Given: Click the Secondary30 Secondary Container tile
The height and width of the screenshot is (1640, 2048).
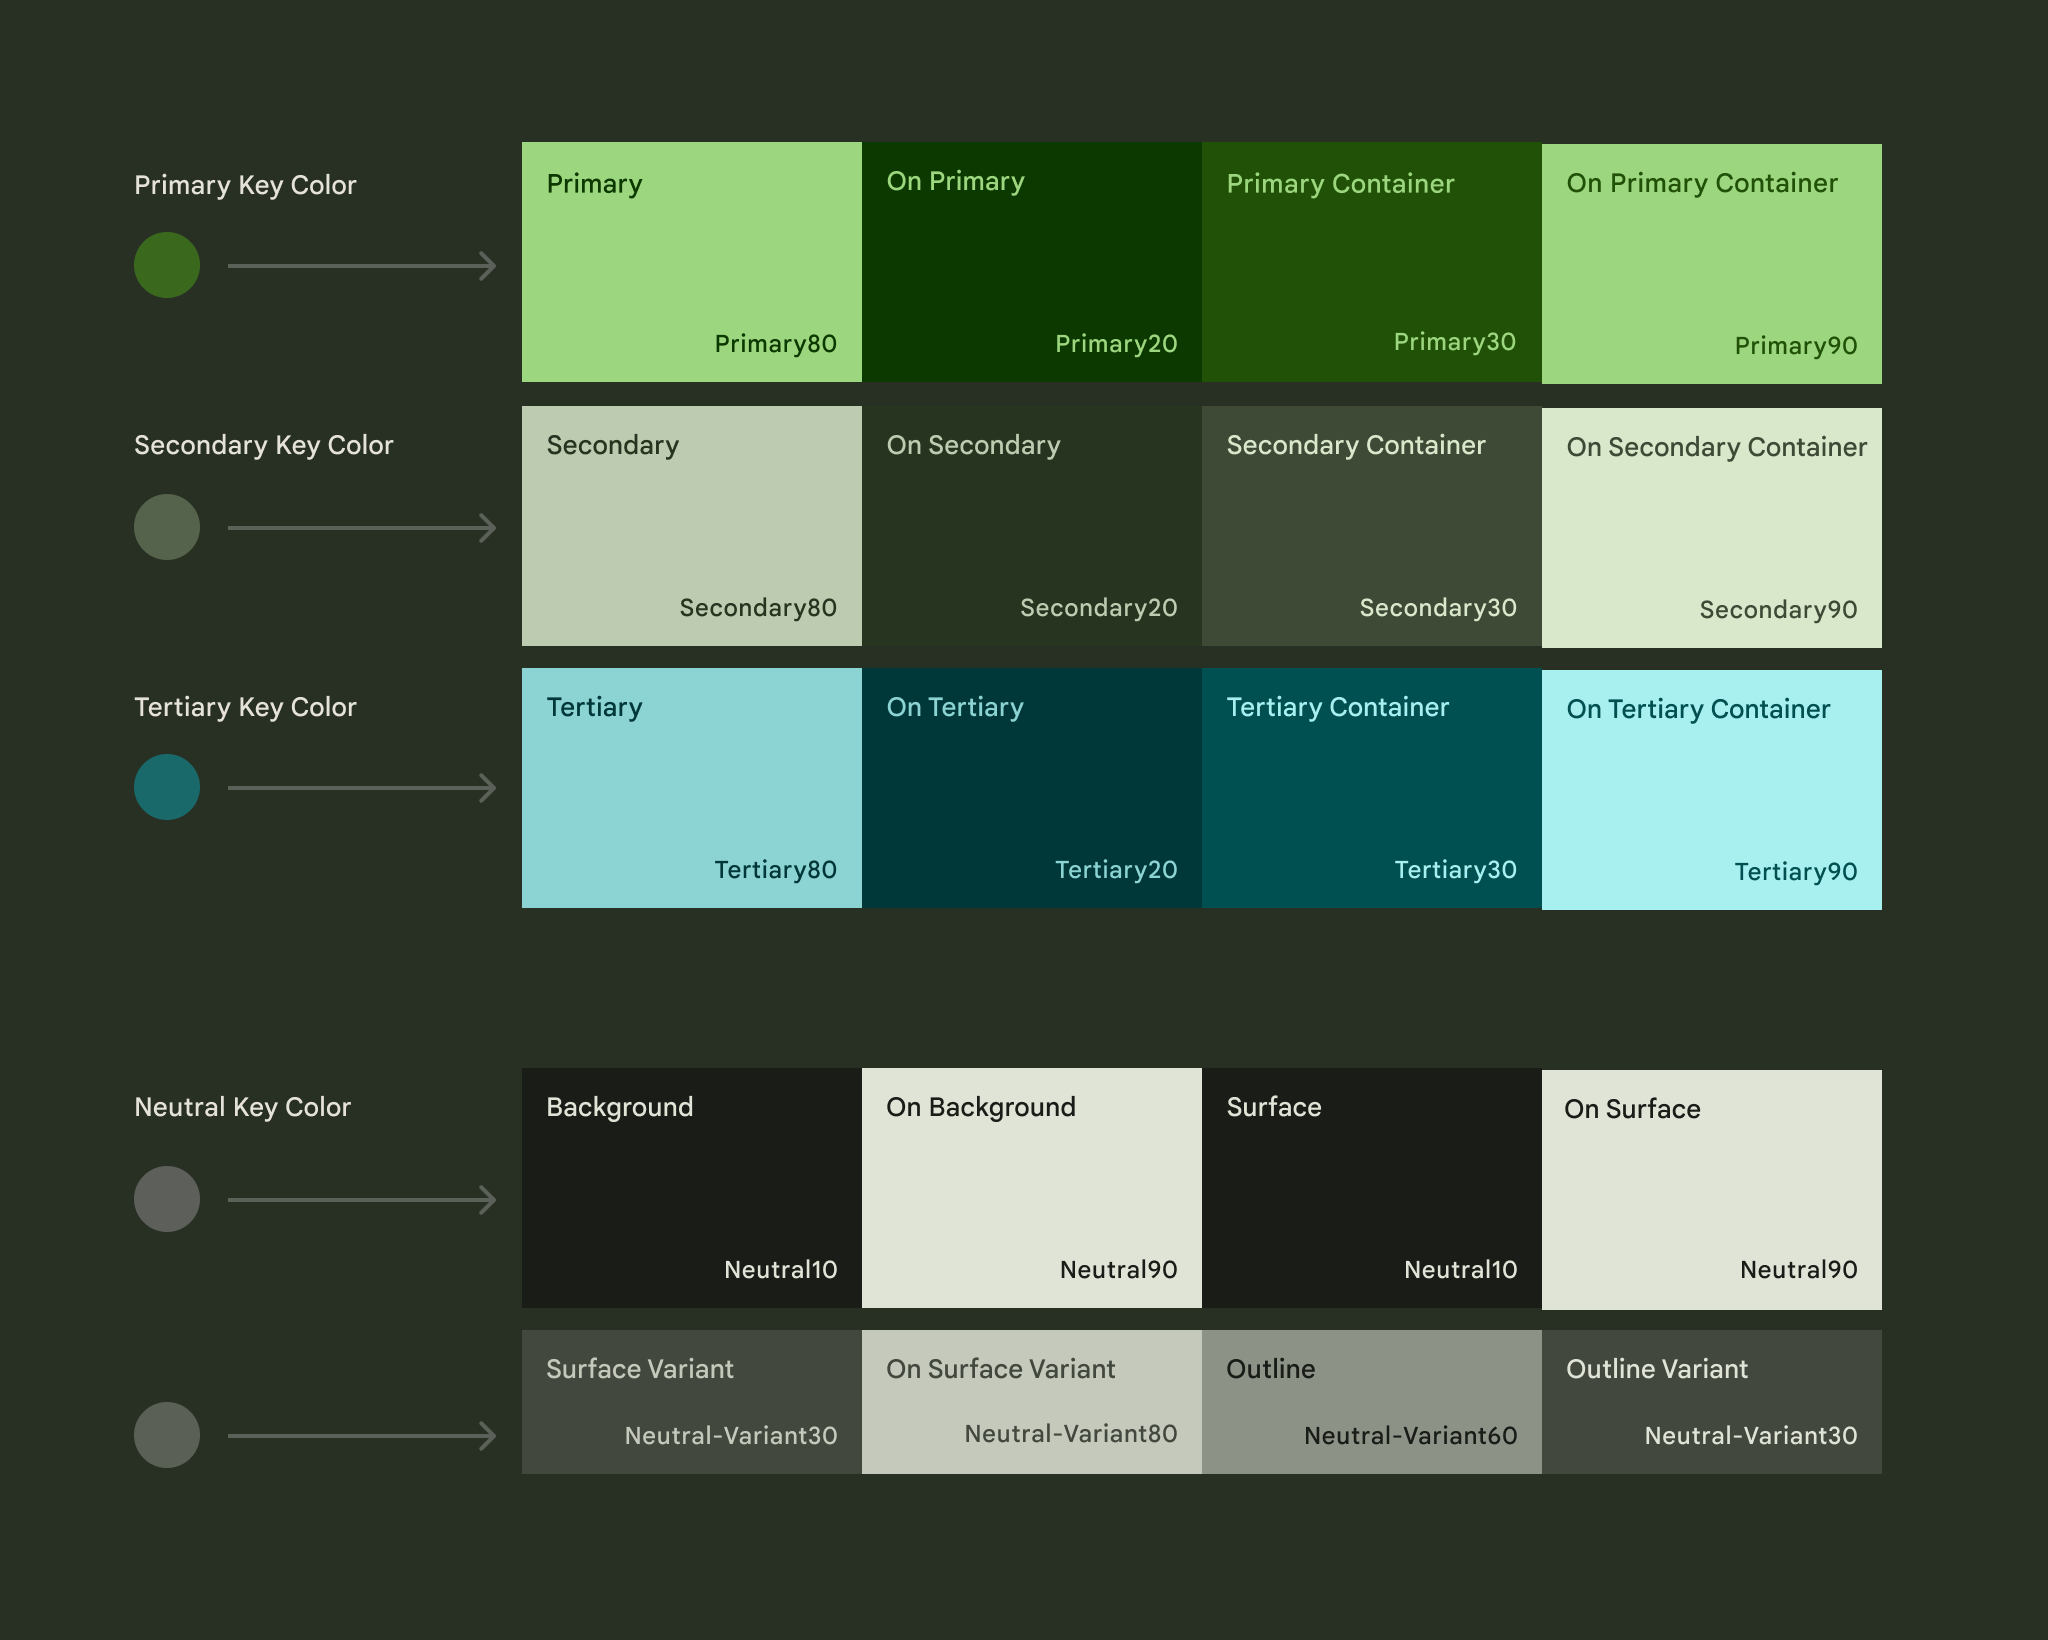Looking at the screenshot, I should point(1369,524).
